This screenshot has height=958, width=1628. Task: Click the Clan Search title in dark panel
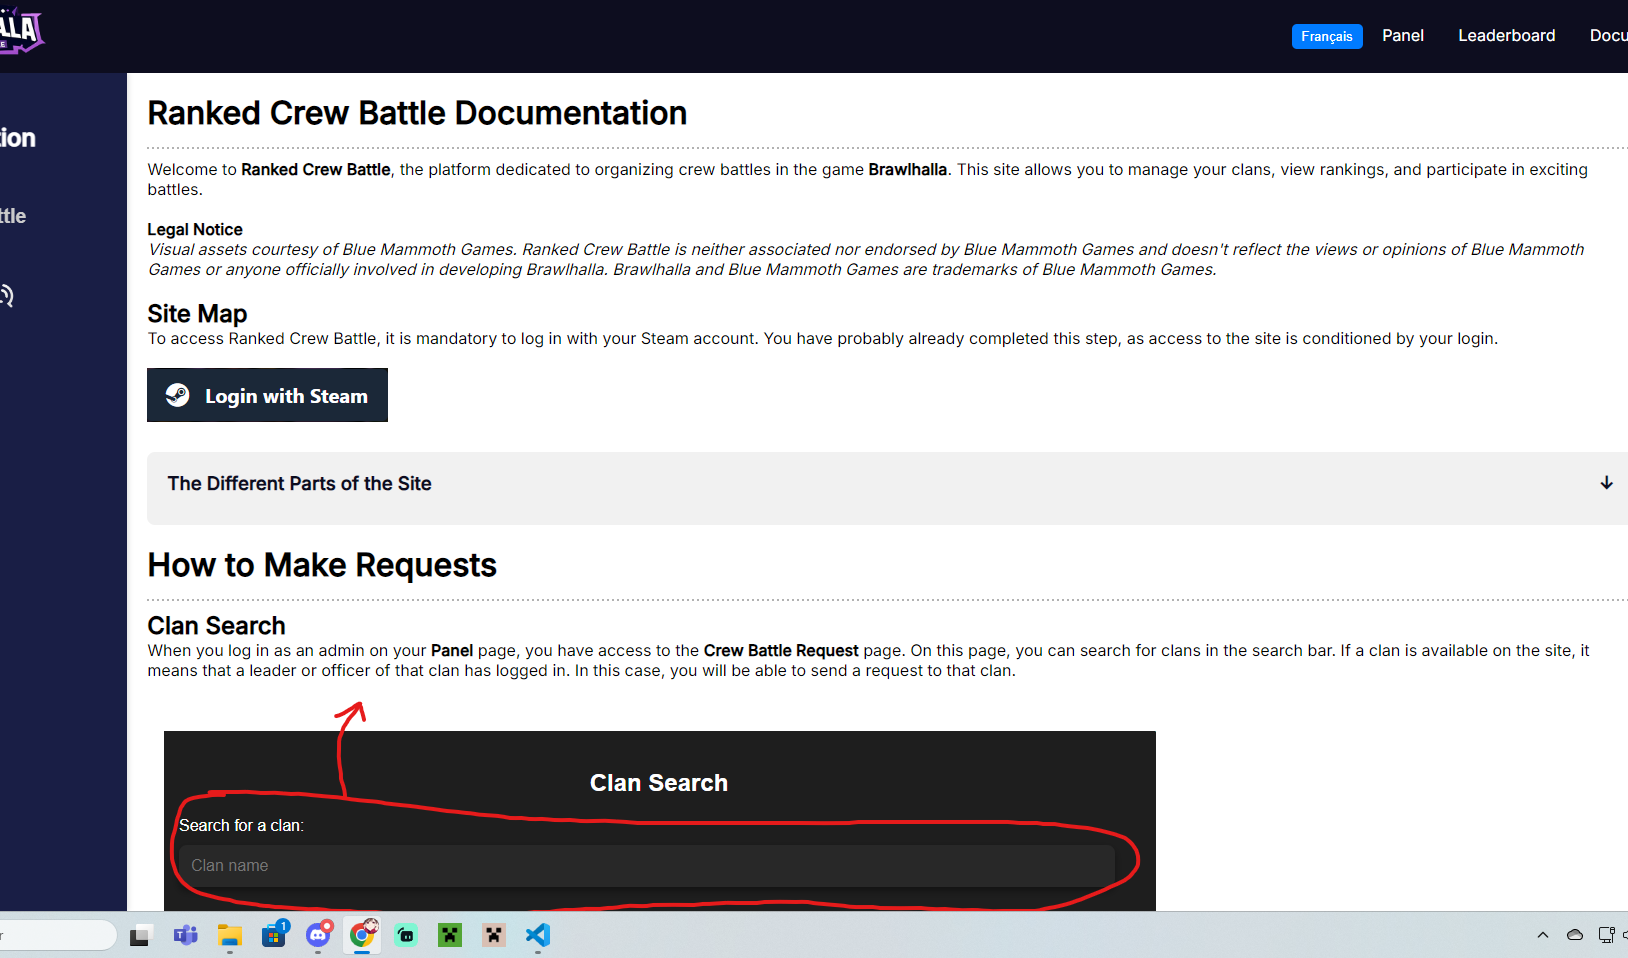coord(659,783)
